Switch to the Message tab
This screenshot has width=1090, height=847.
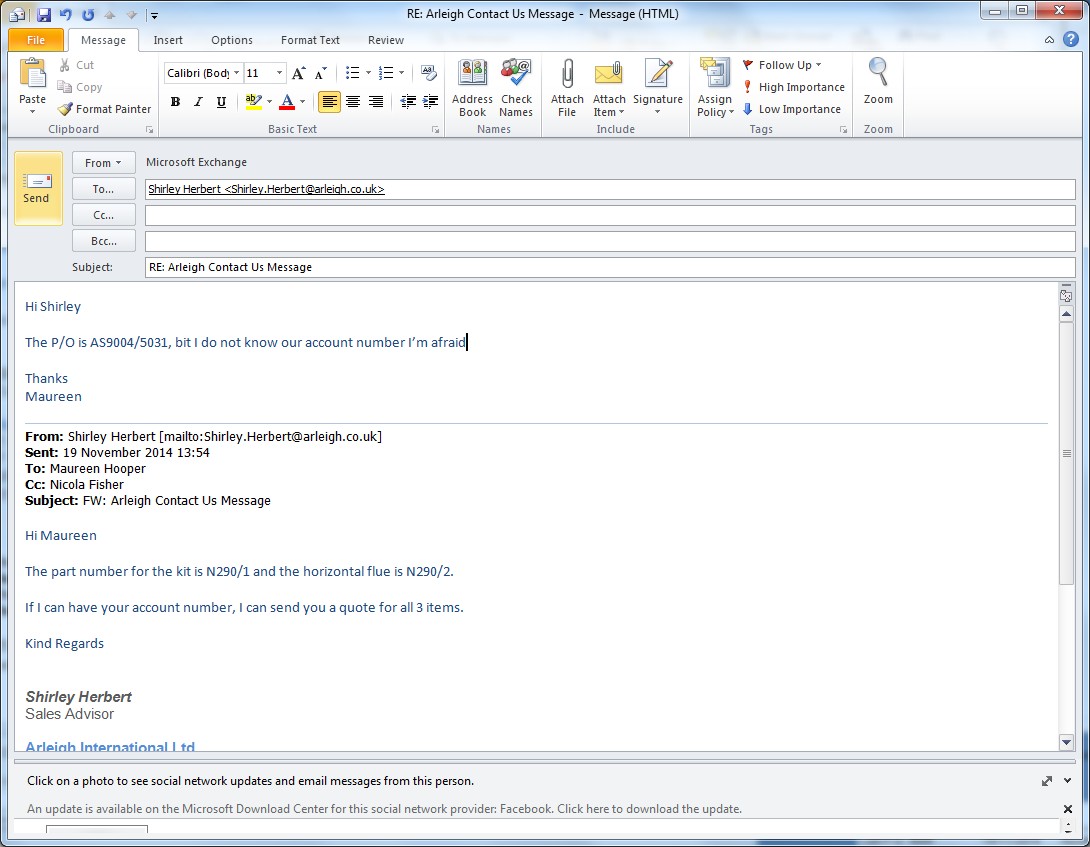pyautogui.click(x=103, y=40)
